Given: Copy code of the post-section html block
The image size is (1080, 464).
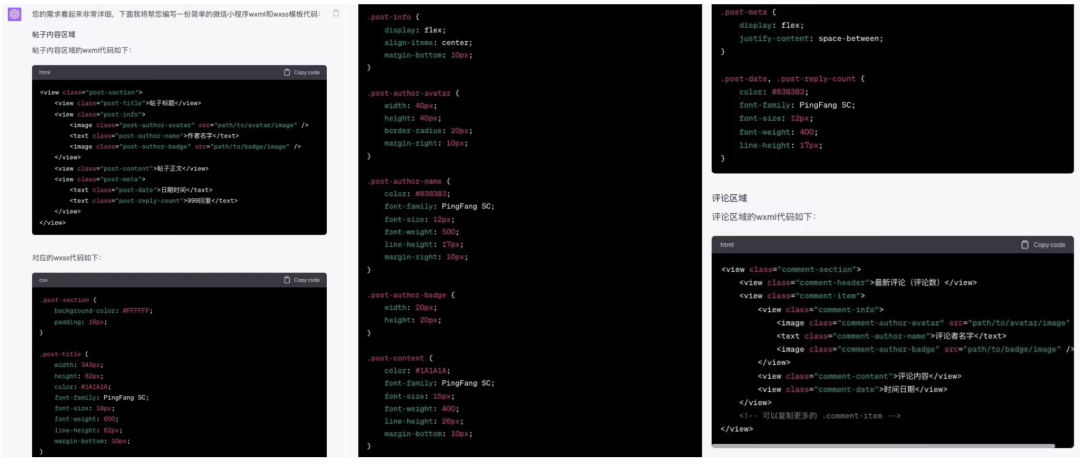Looking at the screenshot, I should point(302,72).
